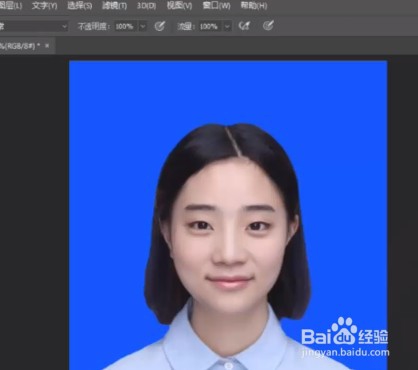The image size is (418, 370).
Task: Click the 不透明度 label
Action: click(x=93, y=26)
